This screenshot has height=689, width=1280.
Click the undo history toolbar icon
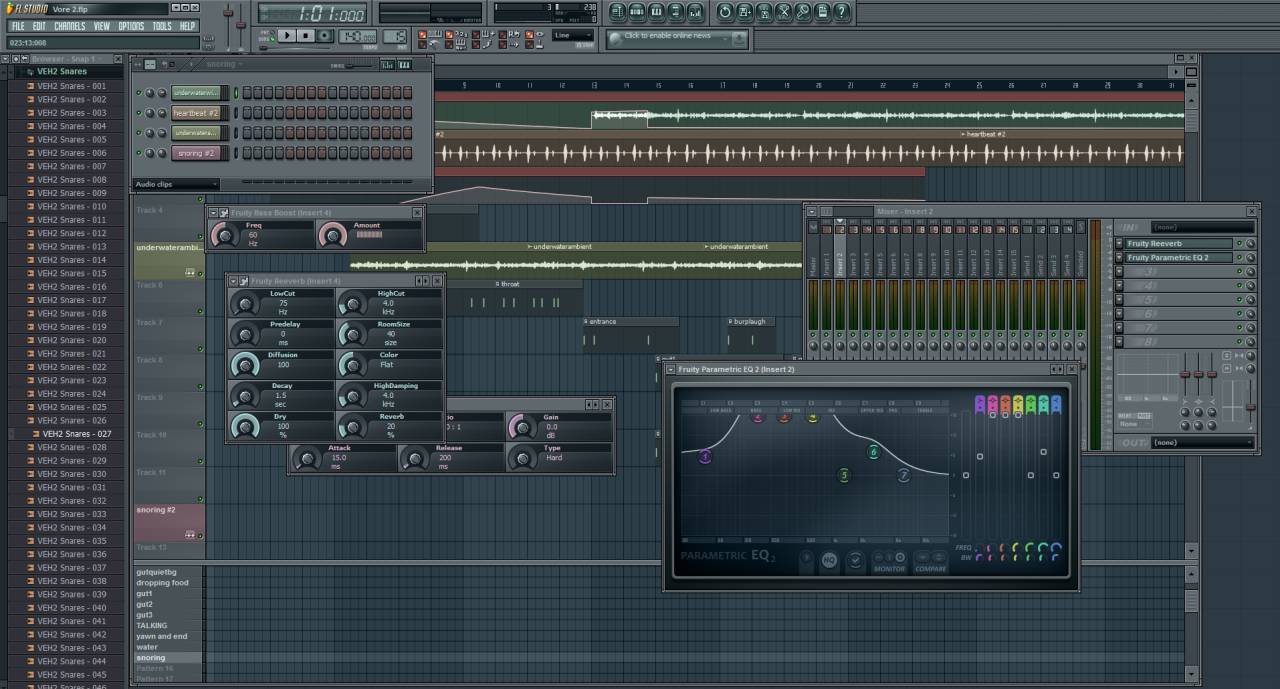point(725,12)
